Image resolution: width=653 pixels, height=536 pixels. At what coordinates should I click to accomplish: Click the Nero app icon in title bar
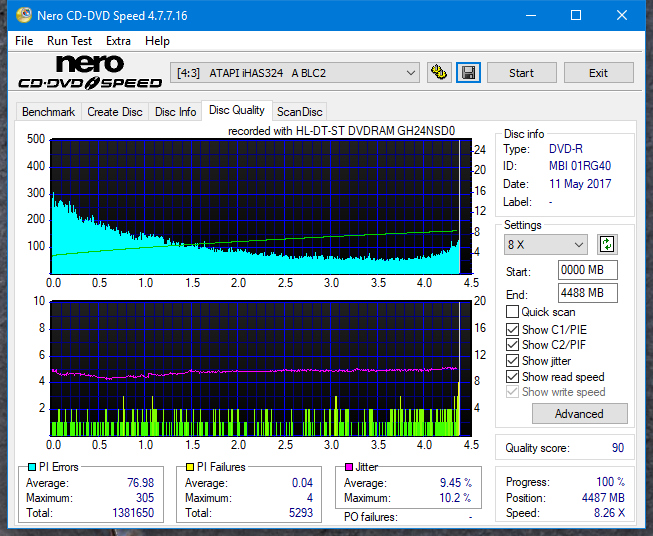click(x=24, y=15)
